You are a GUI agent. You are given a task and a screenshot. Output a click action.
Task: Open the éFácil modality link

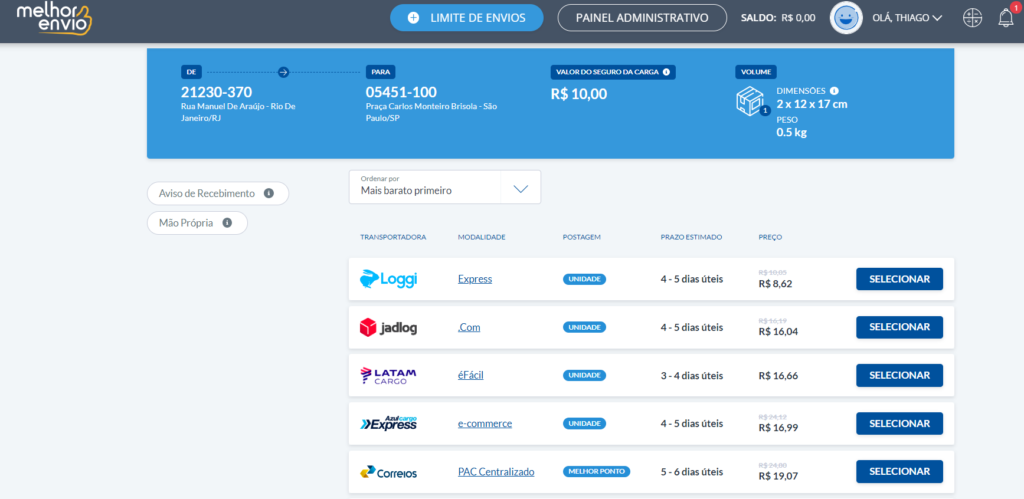coord(471,376)
